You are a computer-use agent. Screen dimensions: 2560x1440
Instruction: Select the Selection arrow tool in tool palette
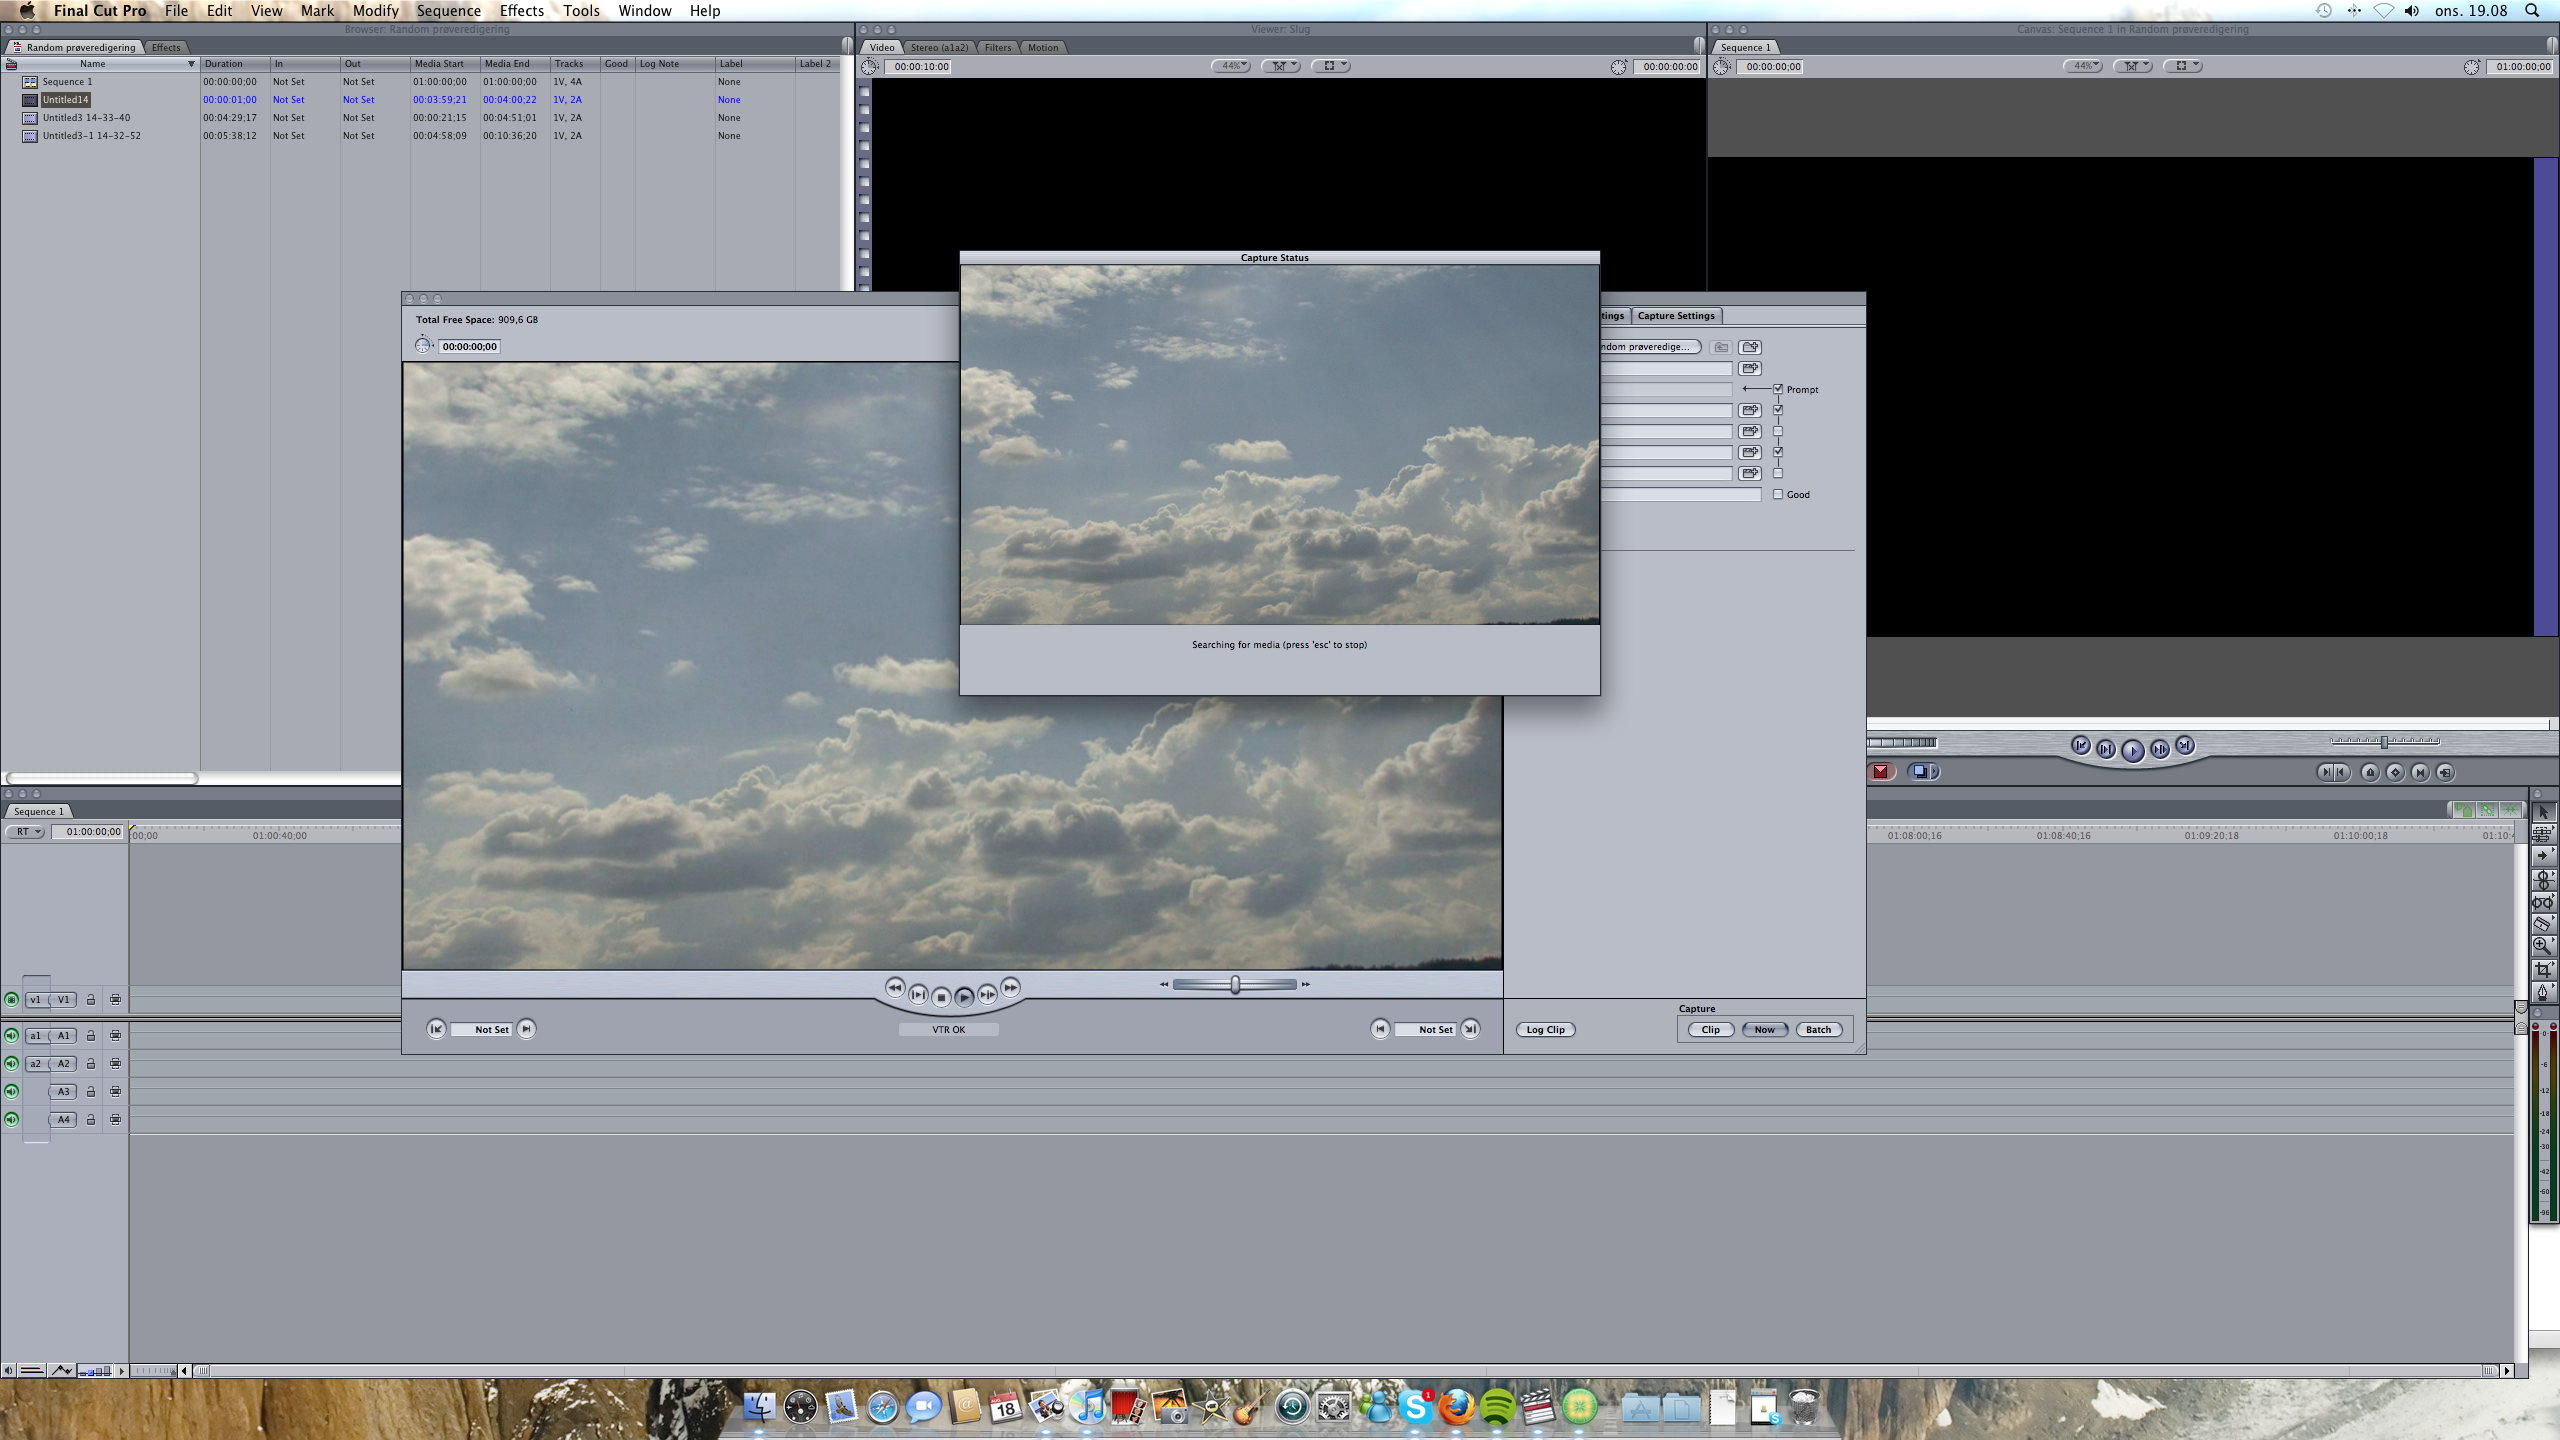(2543, 812)
